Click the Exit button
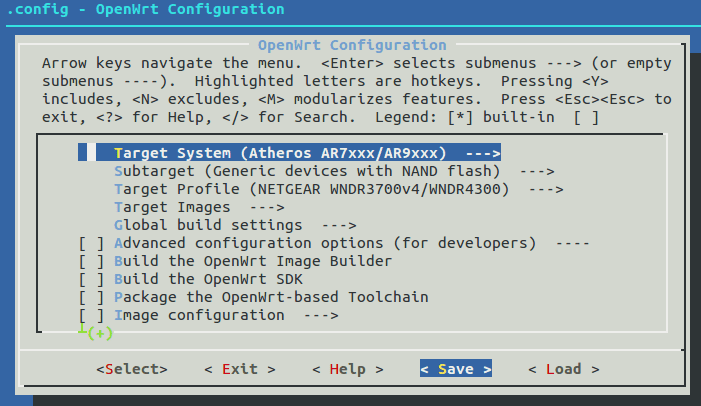The width and height of the screenshot is (701, 406). (240, 369)
